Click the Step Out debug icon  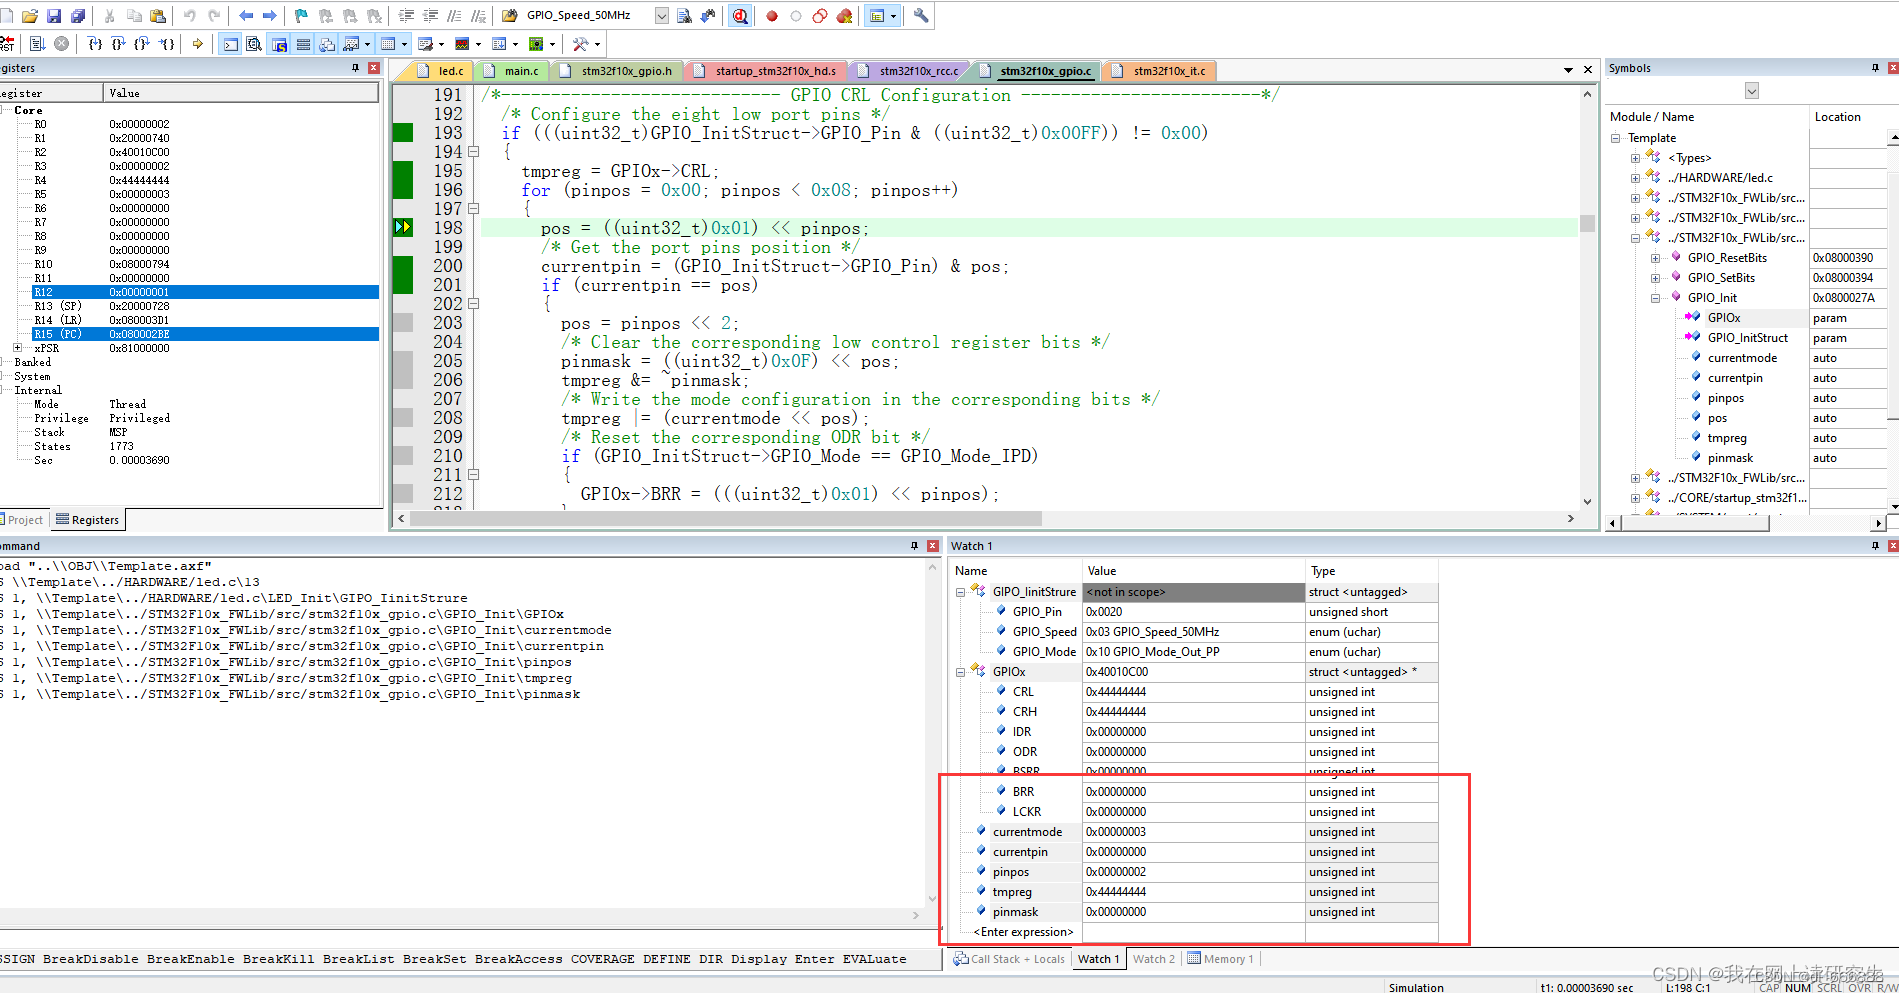coord(140,43)
